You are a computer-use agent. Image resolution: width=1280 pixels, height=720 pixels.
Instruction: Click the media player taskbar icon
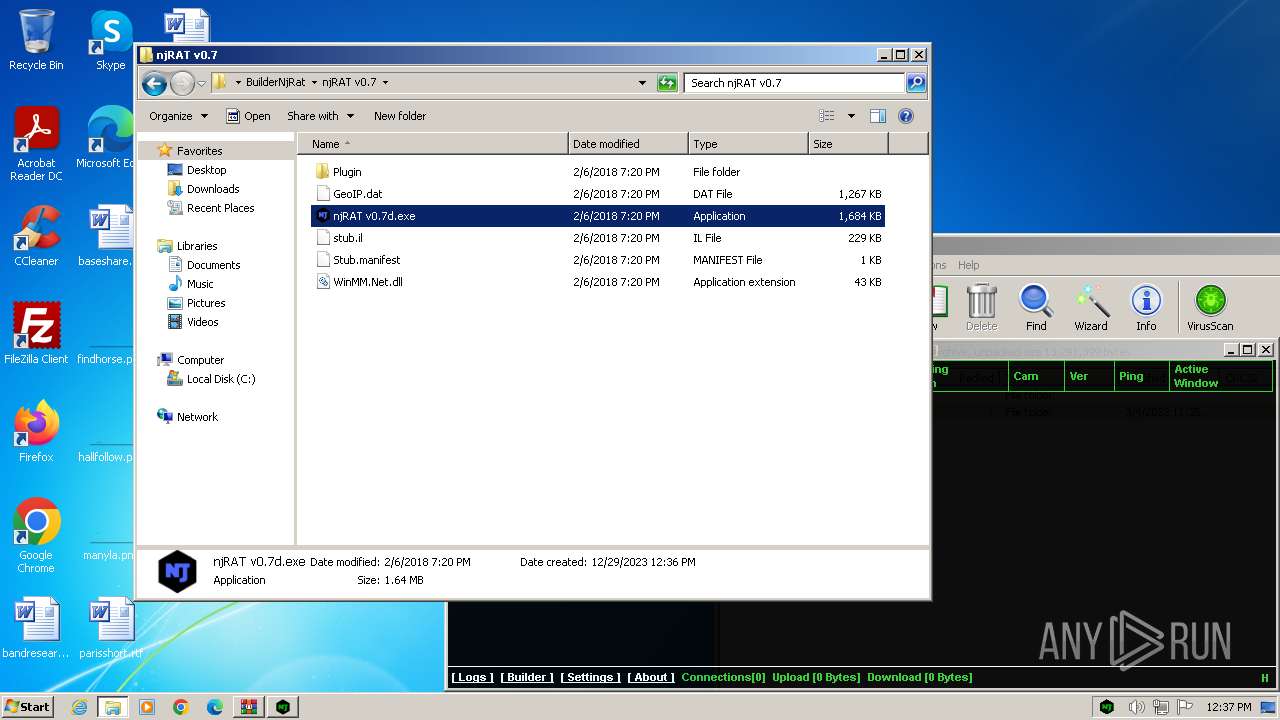click(x=147, y=707)
